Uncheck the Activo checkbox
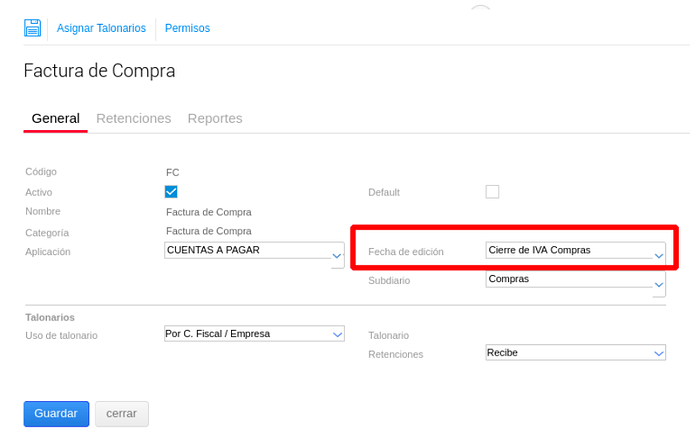690x447 pixels. click(x=171, y=191)
